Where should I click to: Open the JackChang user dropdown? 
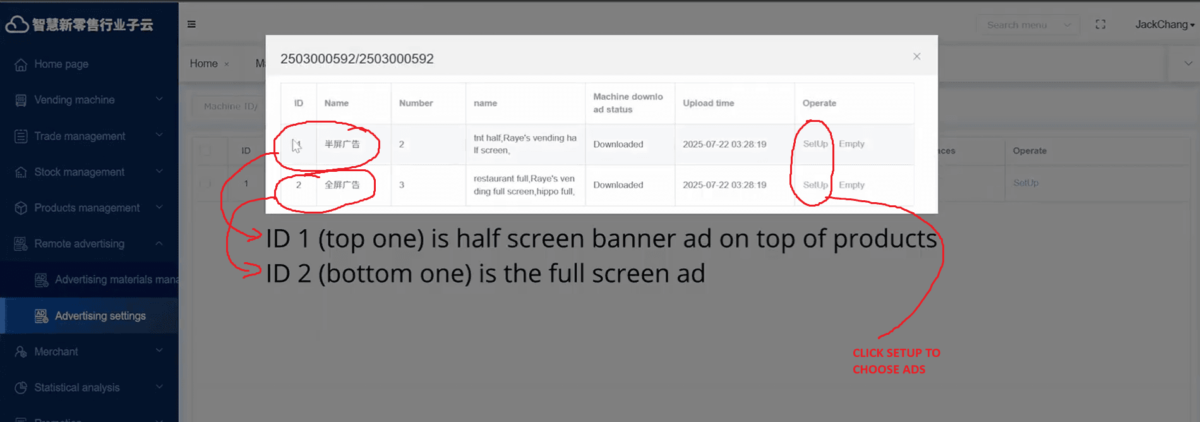pyautogui.click(x=1163, y=24)
